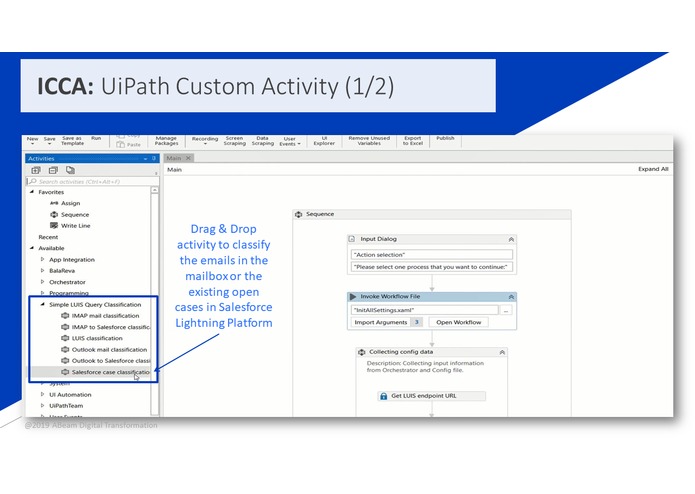Screen dimensions: 695x494
Task: Expand the App Integration node
Action: coord(43,259)
